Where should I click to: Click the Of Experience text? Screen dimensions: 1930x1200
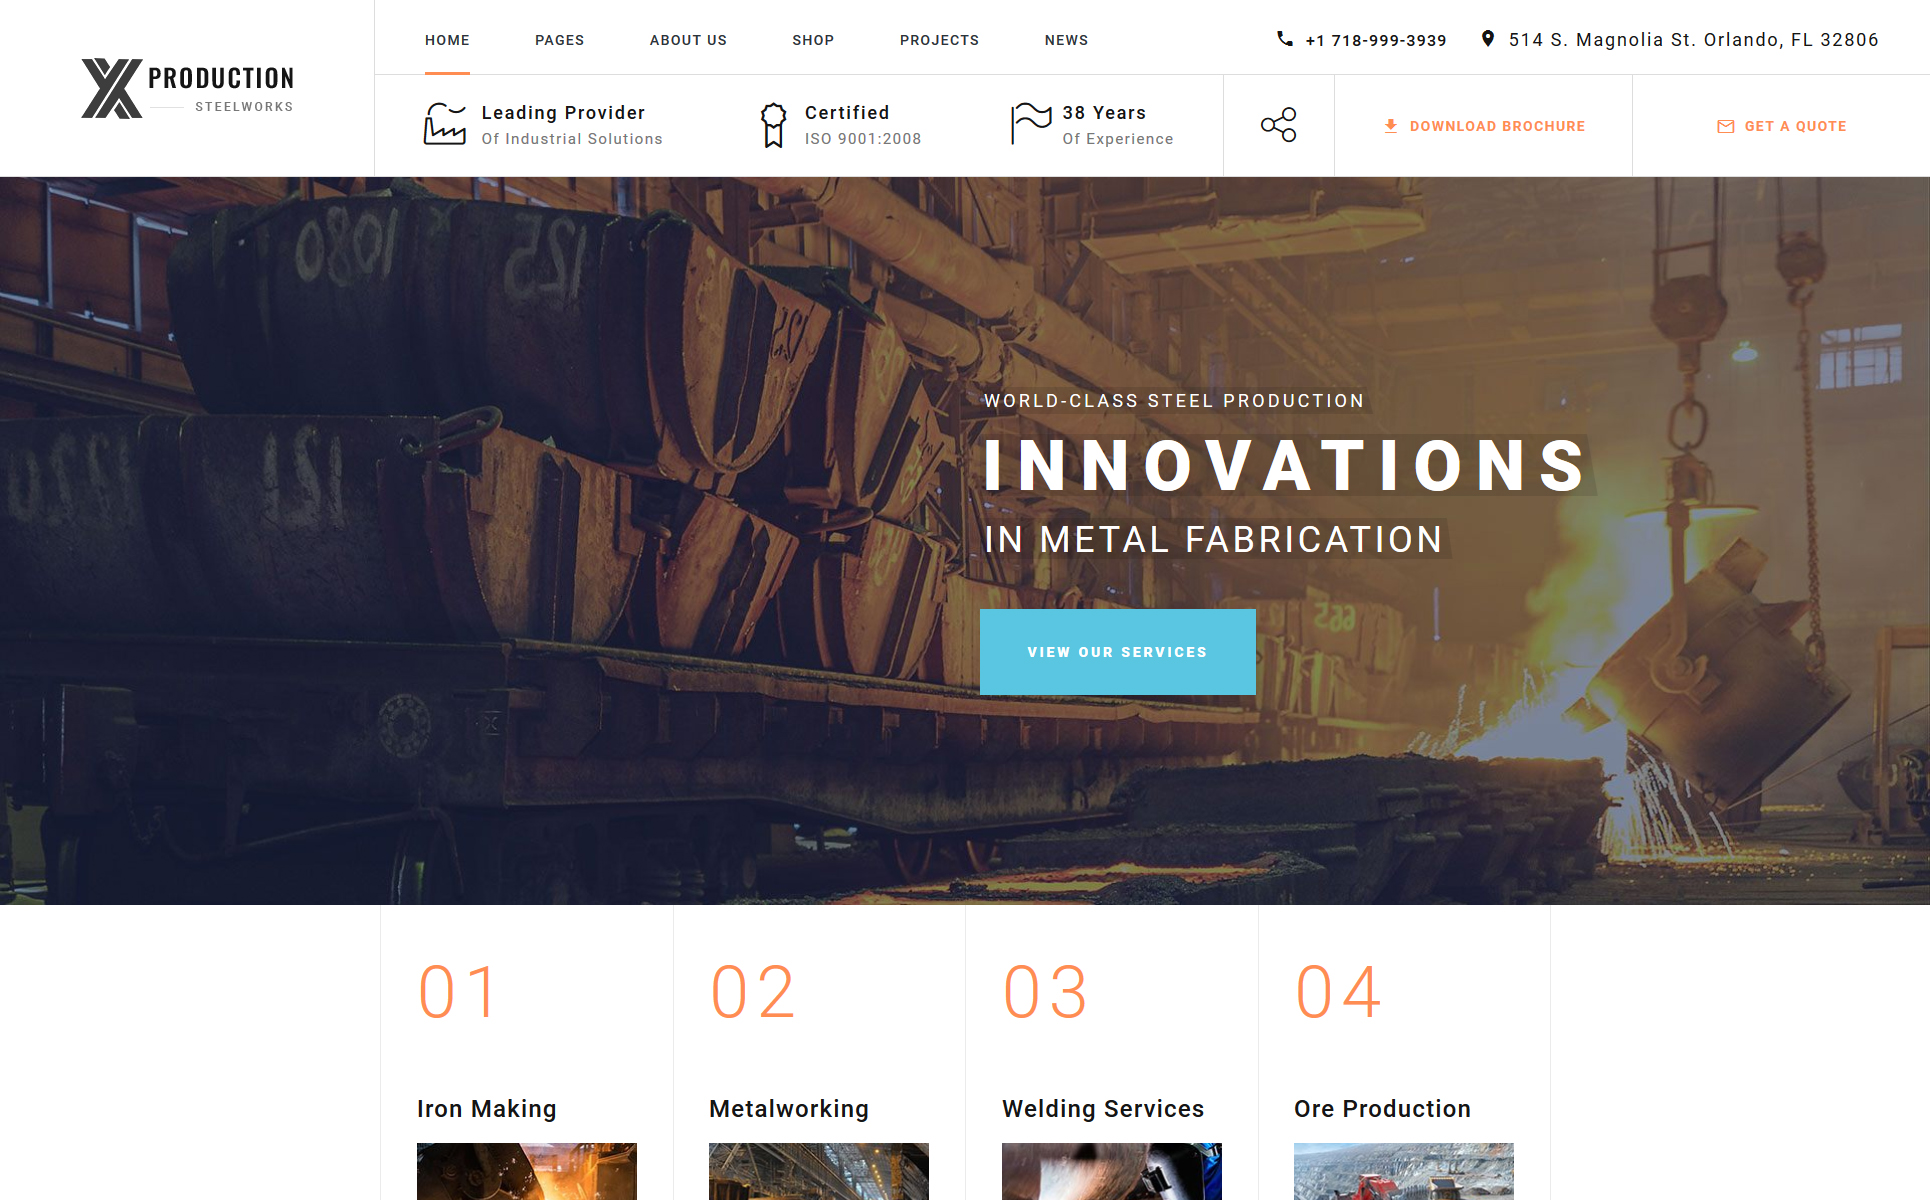(1118, 139)
